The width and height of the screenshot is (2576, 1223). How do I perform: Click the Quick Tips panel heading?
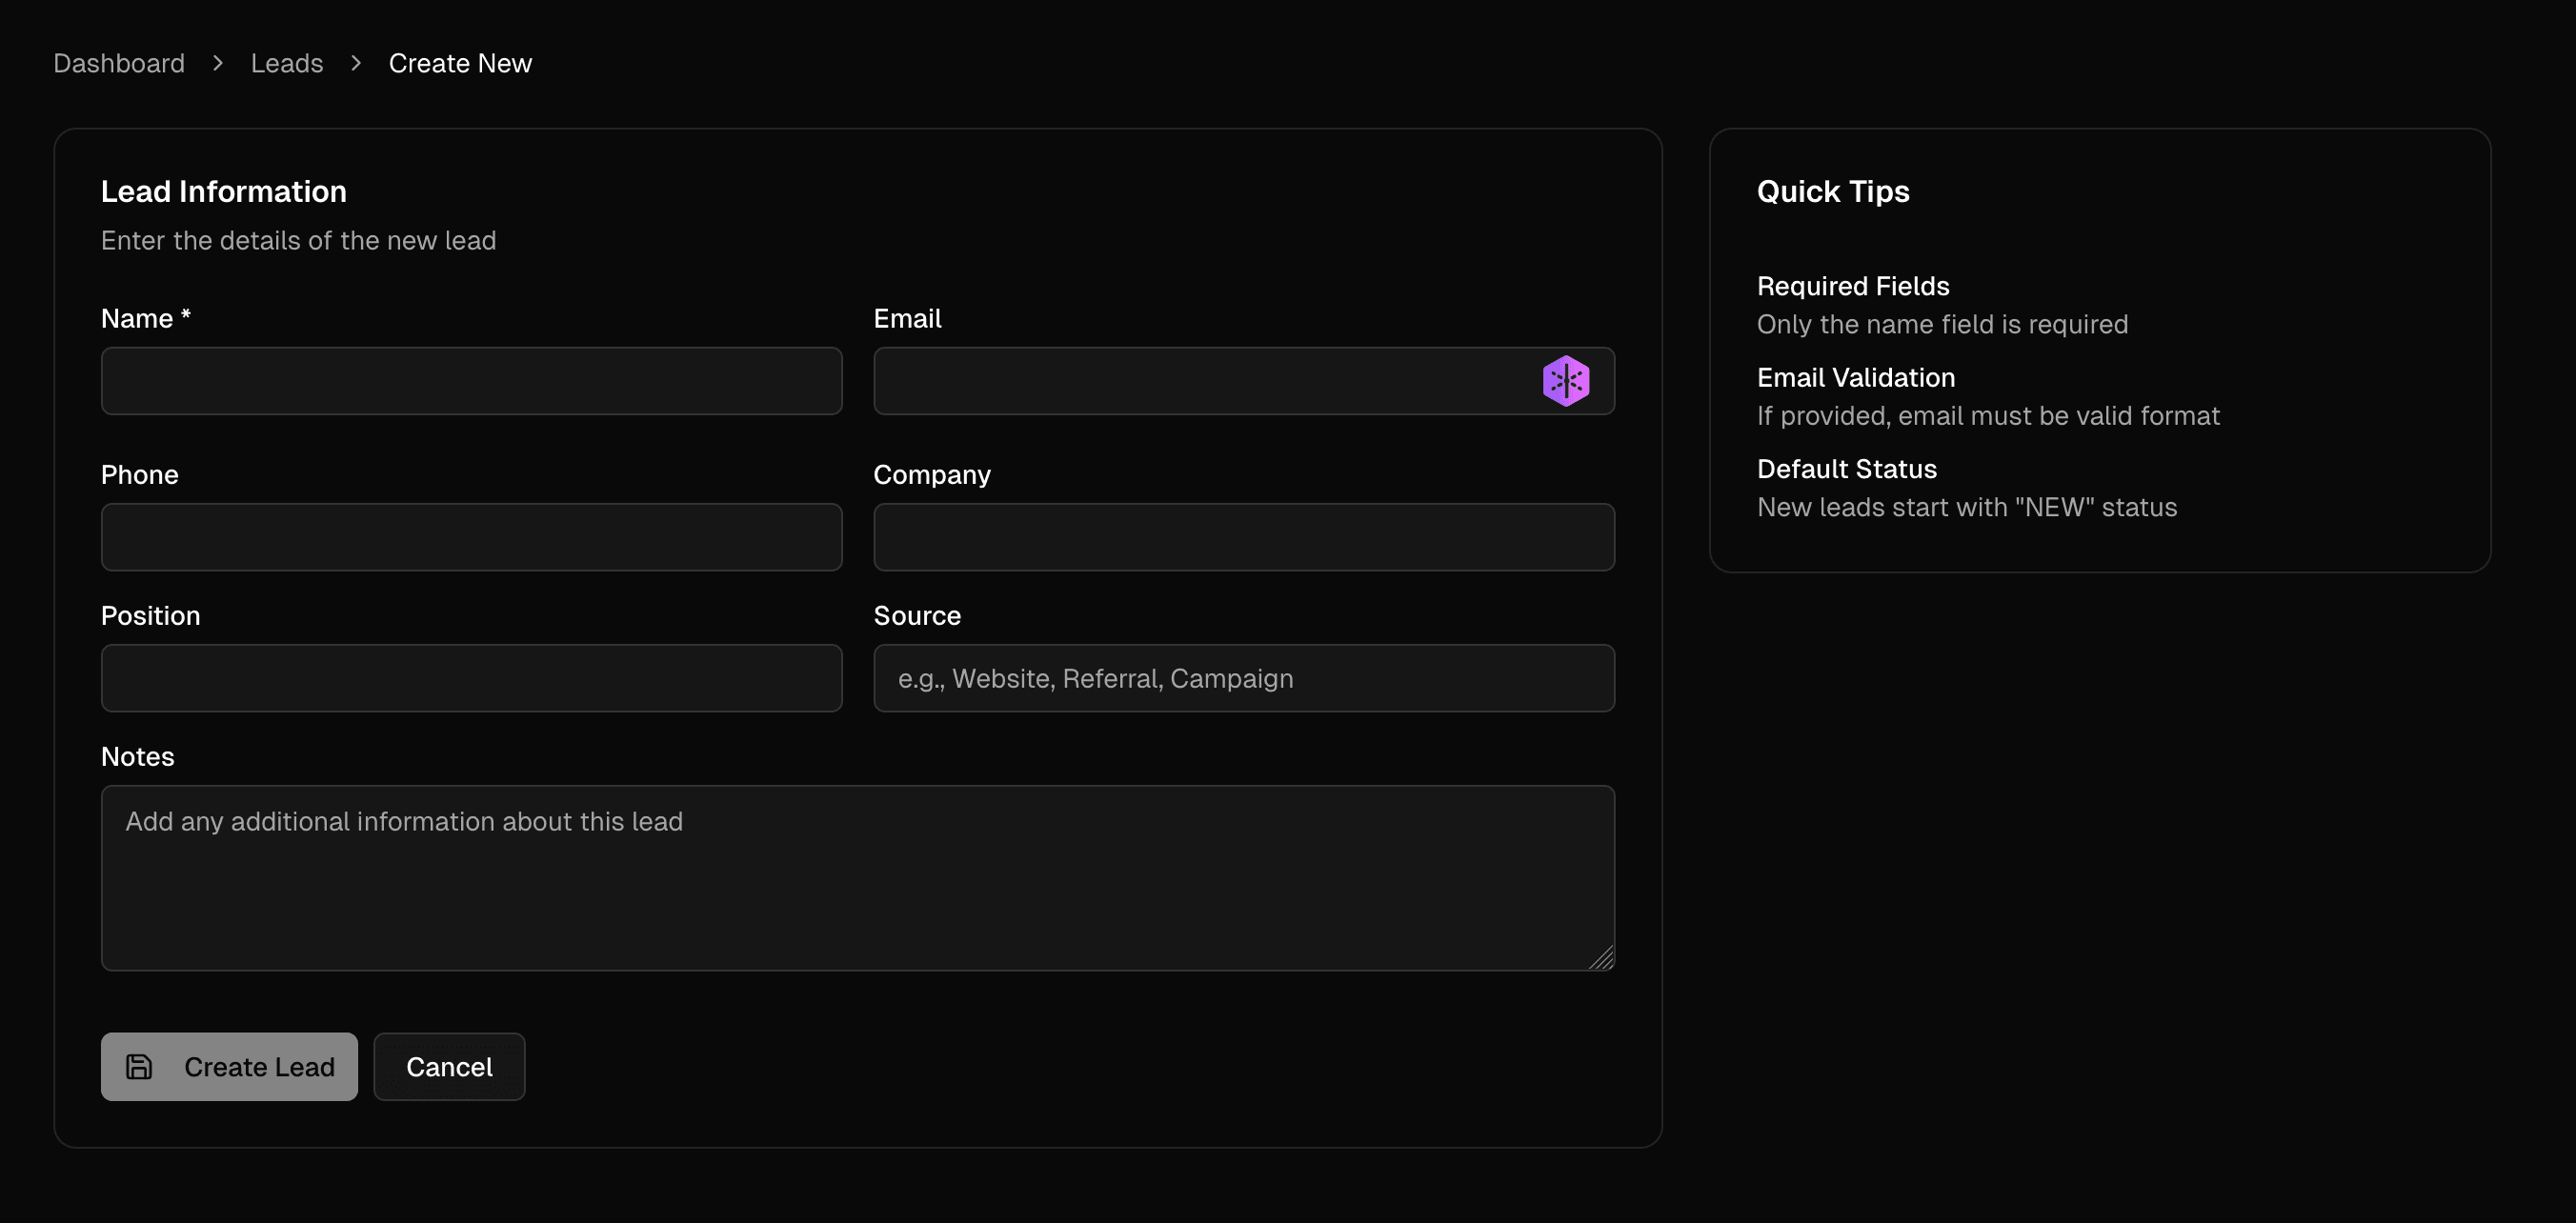(x=1833, y=191)
